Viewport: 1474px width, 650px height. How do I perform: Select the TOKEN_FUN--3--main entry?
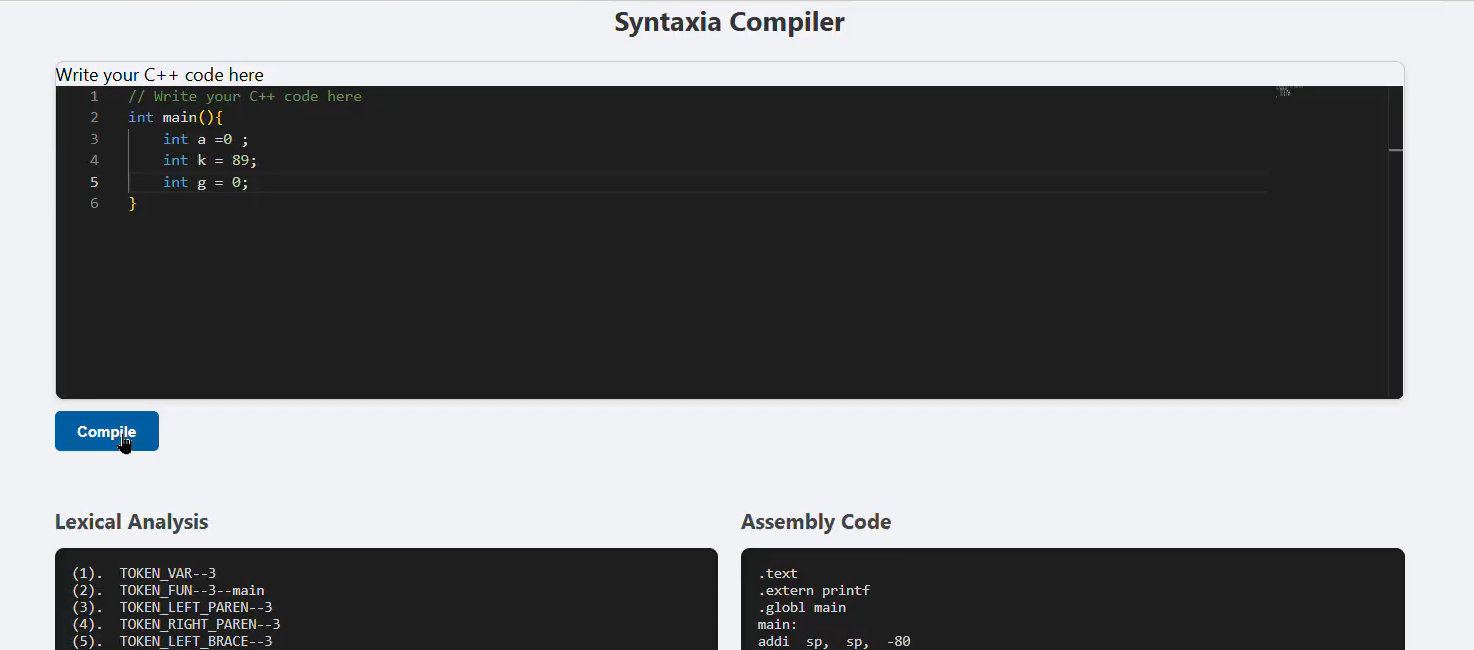[x=190, y=590]
